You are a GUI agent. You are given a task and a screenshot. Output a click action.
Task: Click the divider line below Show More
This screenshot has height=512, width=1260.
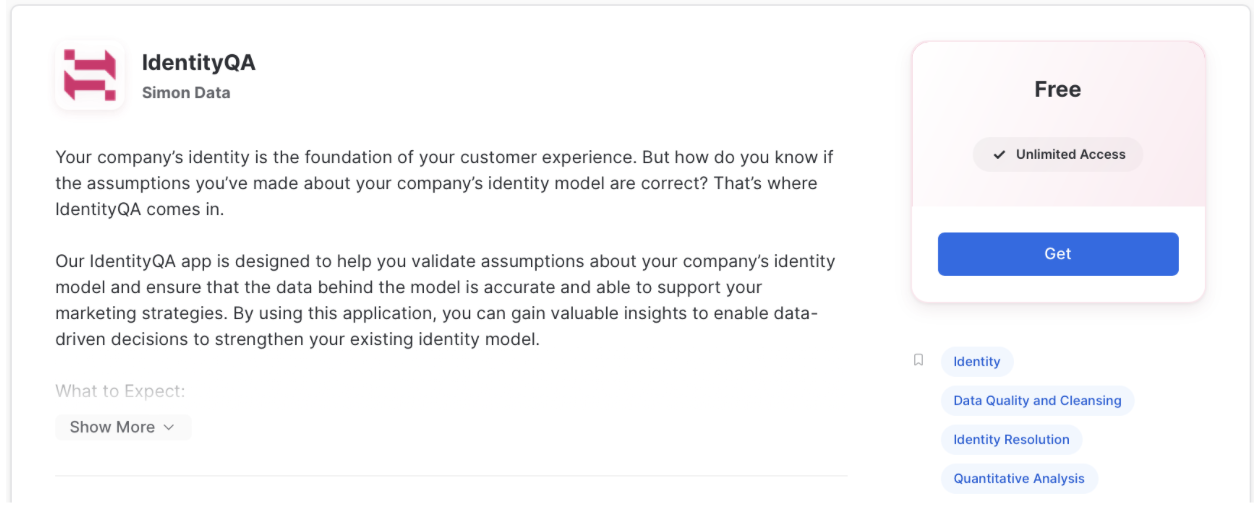coord(451,476)
